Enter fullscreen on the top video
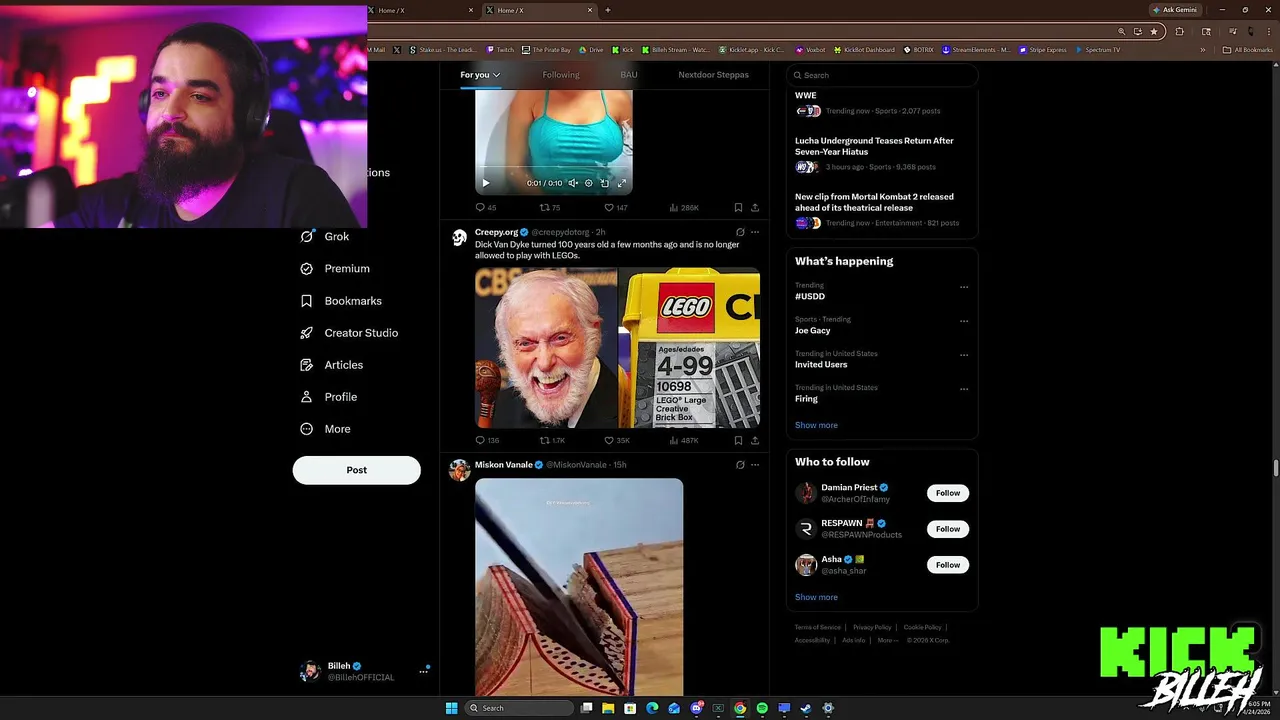This screenshot has height=720, width=1280. point(621,183)
